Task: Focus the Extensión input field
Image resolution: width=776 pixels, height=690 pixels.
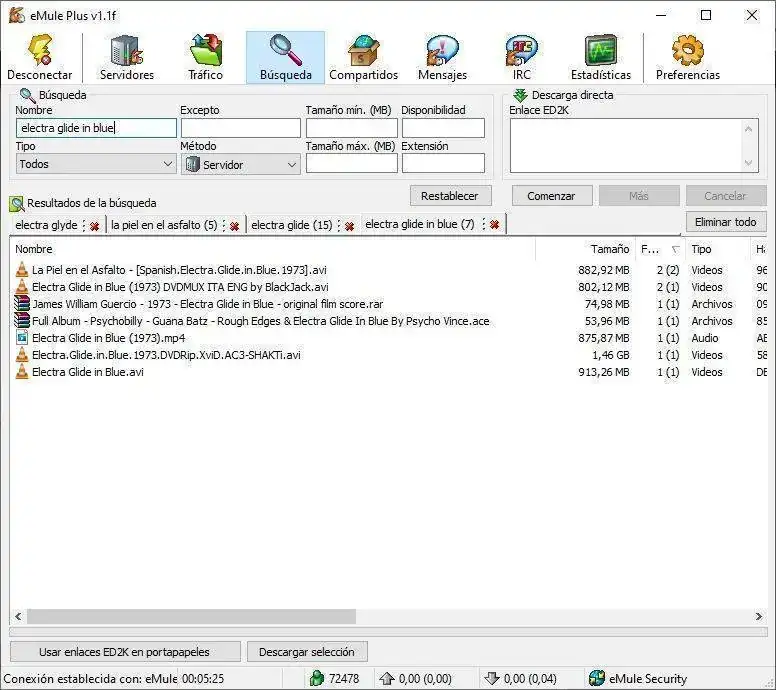Action: point(443,163)
